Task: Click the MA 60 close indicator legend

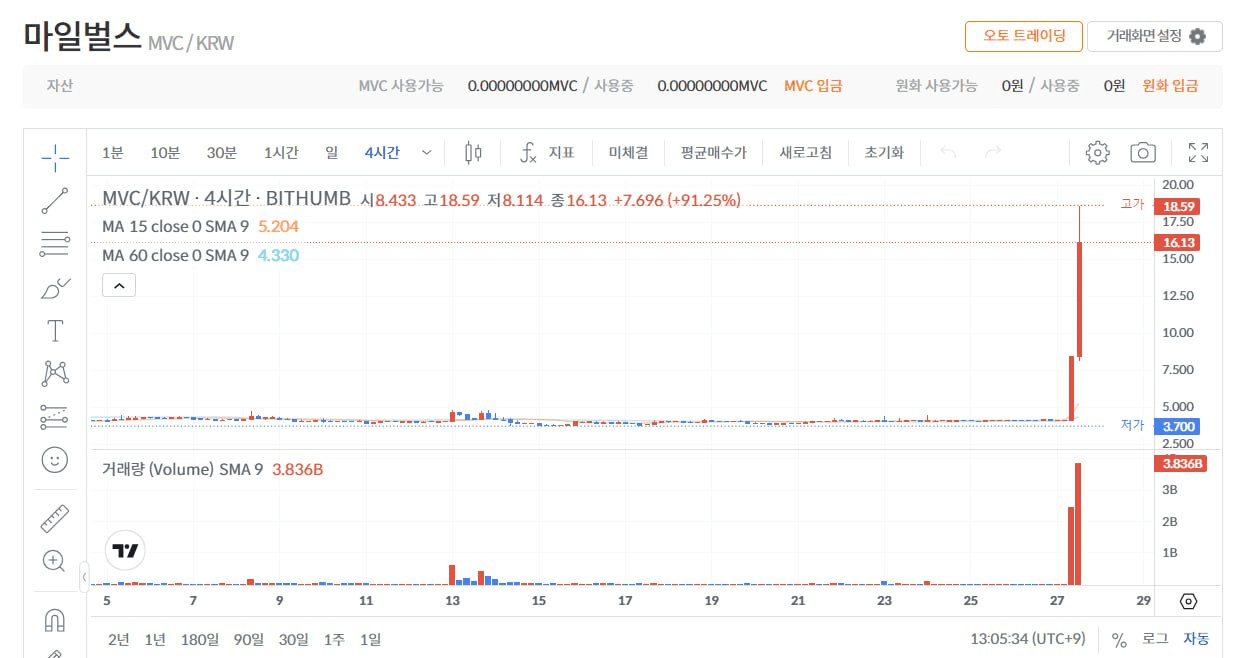Action: click(176, 256)
